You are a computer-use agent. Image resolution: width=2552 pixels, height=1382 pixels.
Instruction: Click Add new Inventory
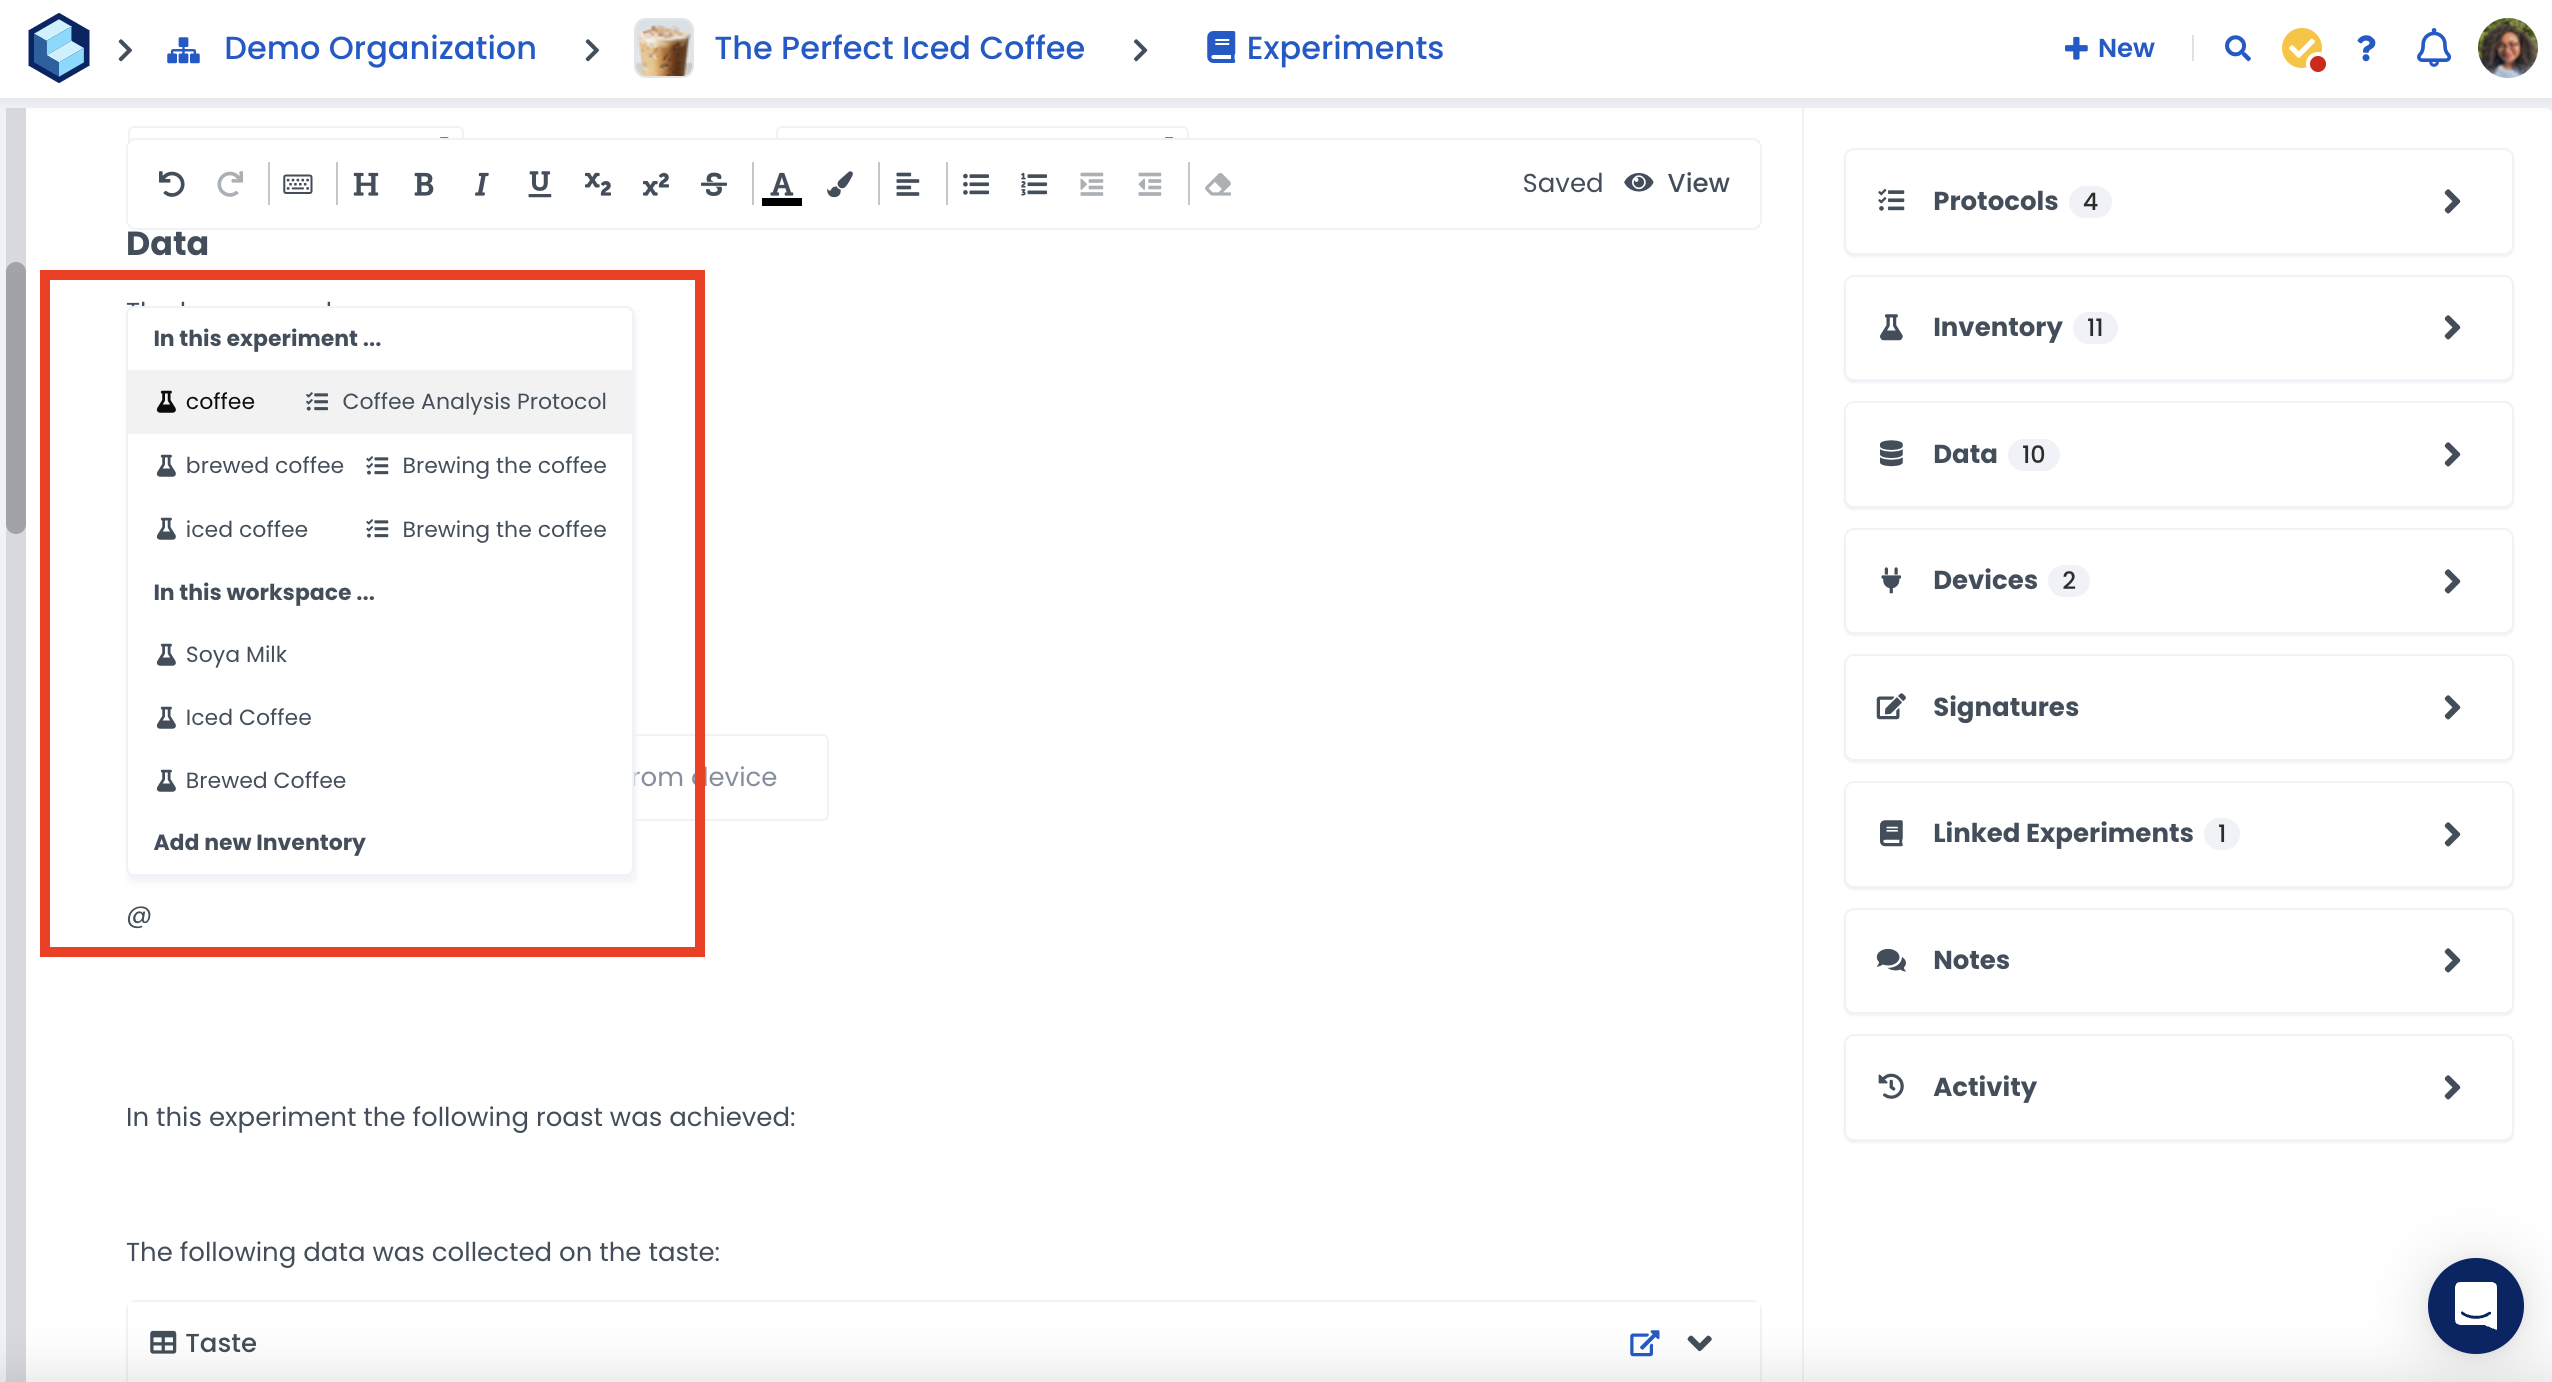coord(259,842)
